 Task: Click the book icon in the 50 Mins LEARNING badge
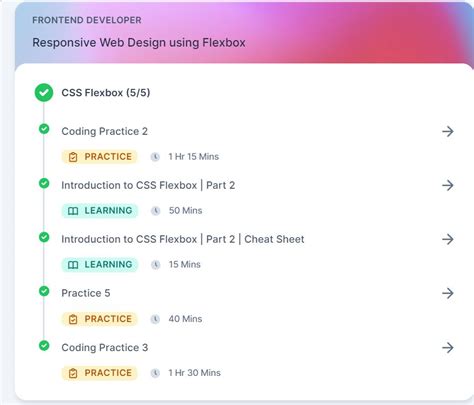pyautogui.click(x=73, y=211)
